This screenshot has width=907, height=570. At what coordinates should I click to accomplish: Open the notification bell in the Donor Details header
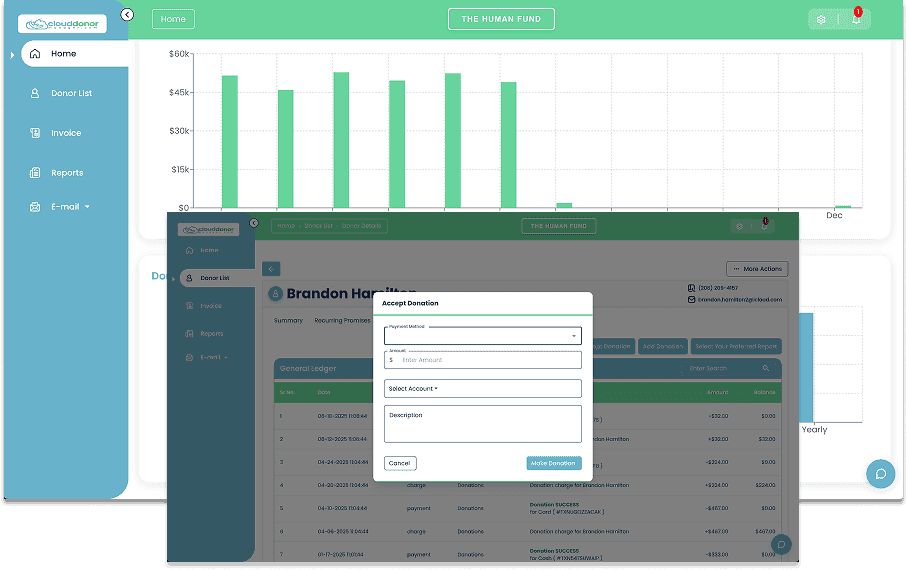pyautogui.click(x=765, y=226)
